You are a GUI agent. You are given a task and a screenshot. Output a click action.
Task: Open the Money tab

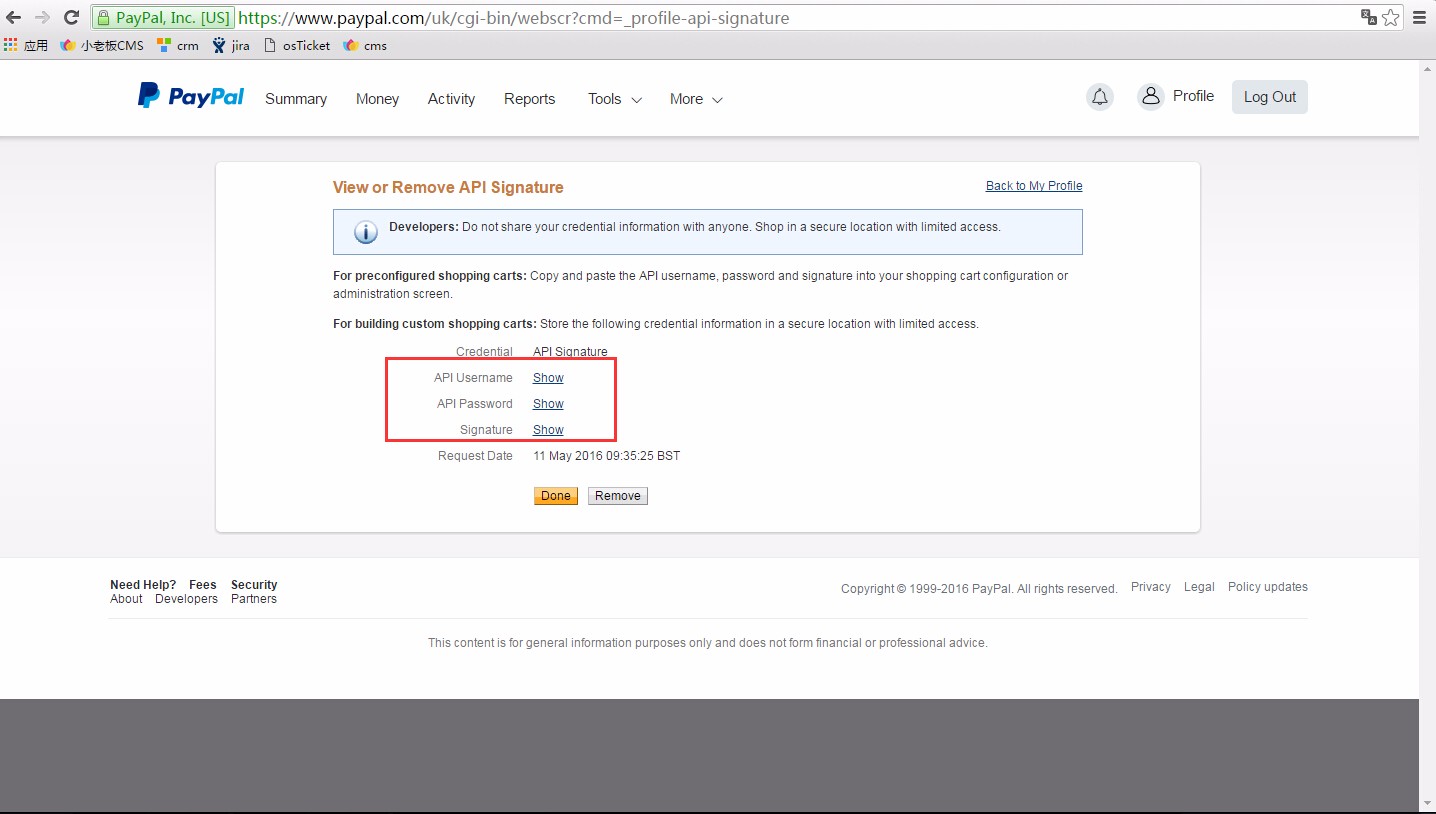point(377,99)
